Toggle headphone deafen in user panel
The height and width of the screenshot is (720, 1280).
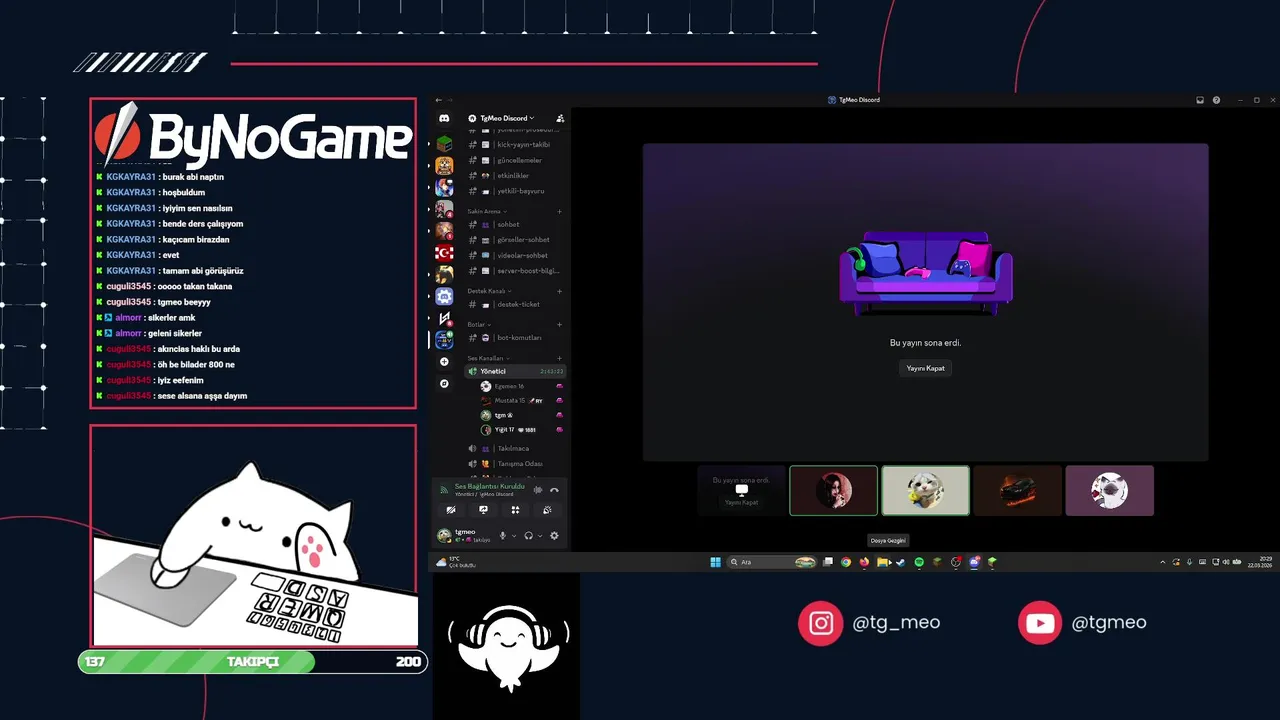click(x=528, y=536)
